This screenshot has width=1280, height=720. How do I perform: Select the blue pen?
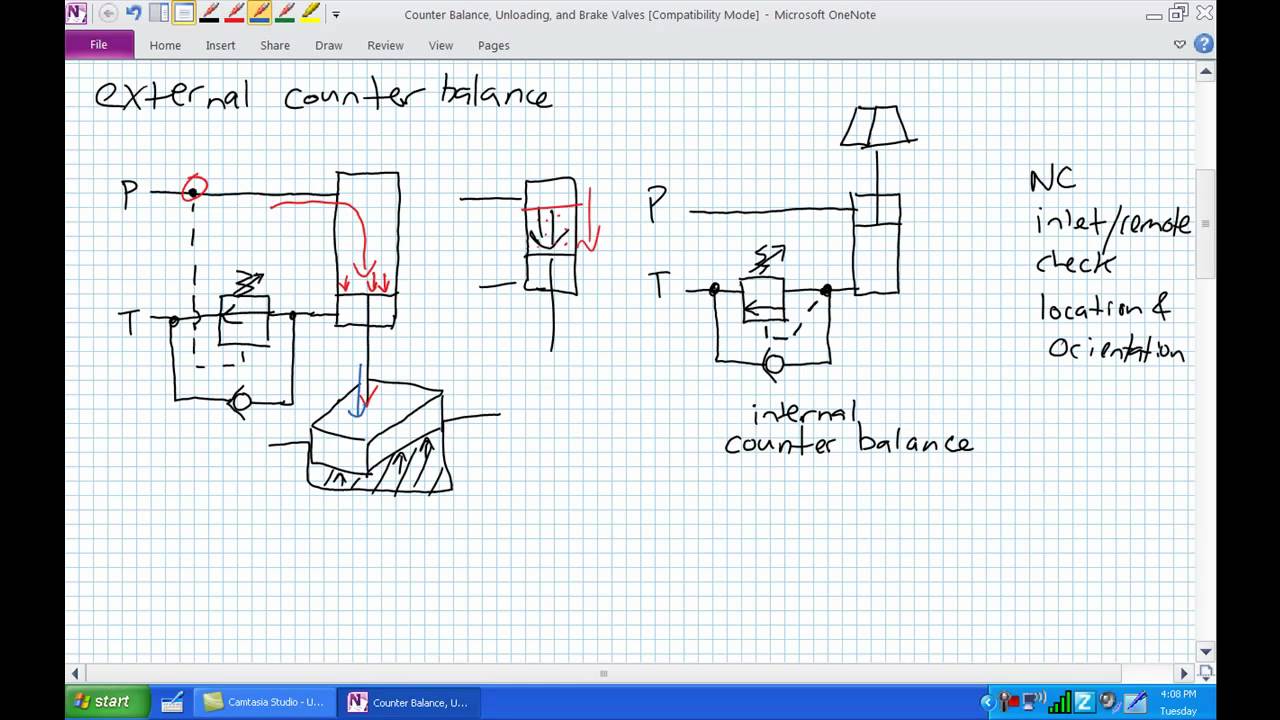tap(260, 14)
